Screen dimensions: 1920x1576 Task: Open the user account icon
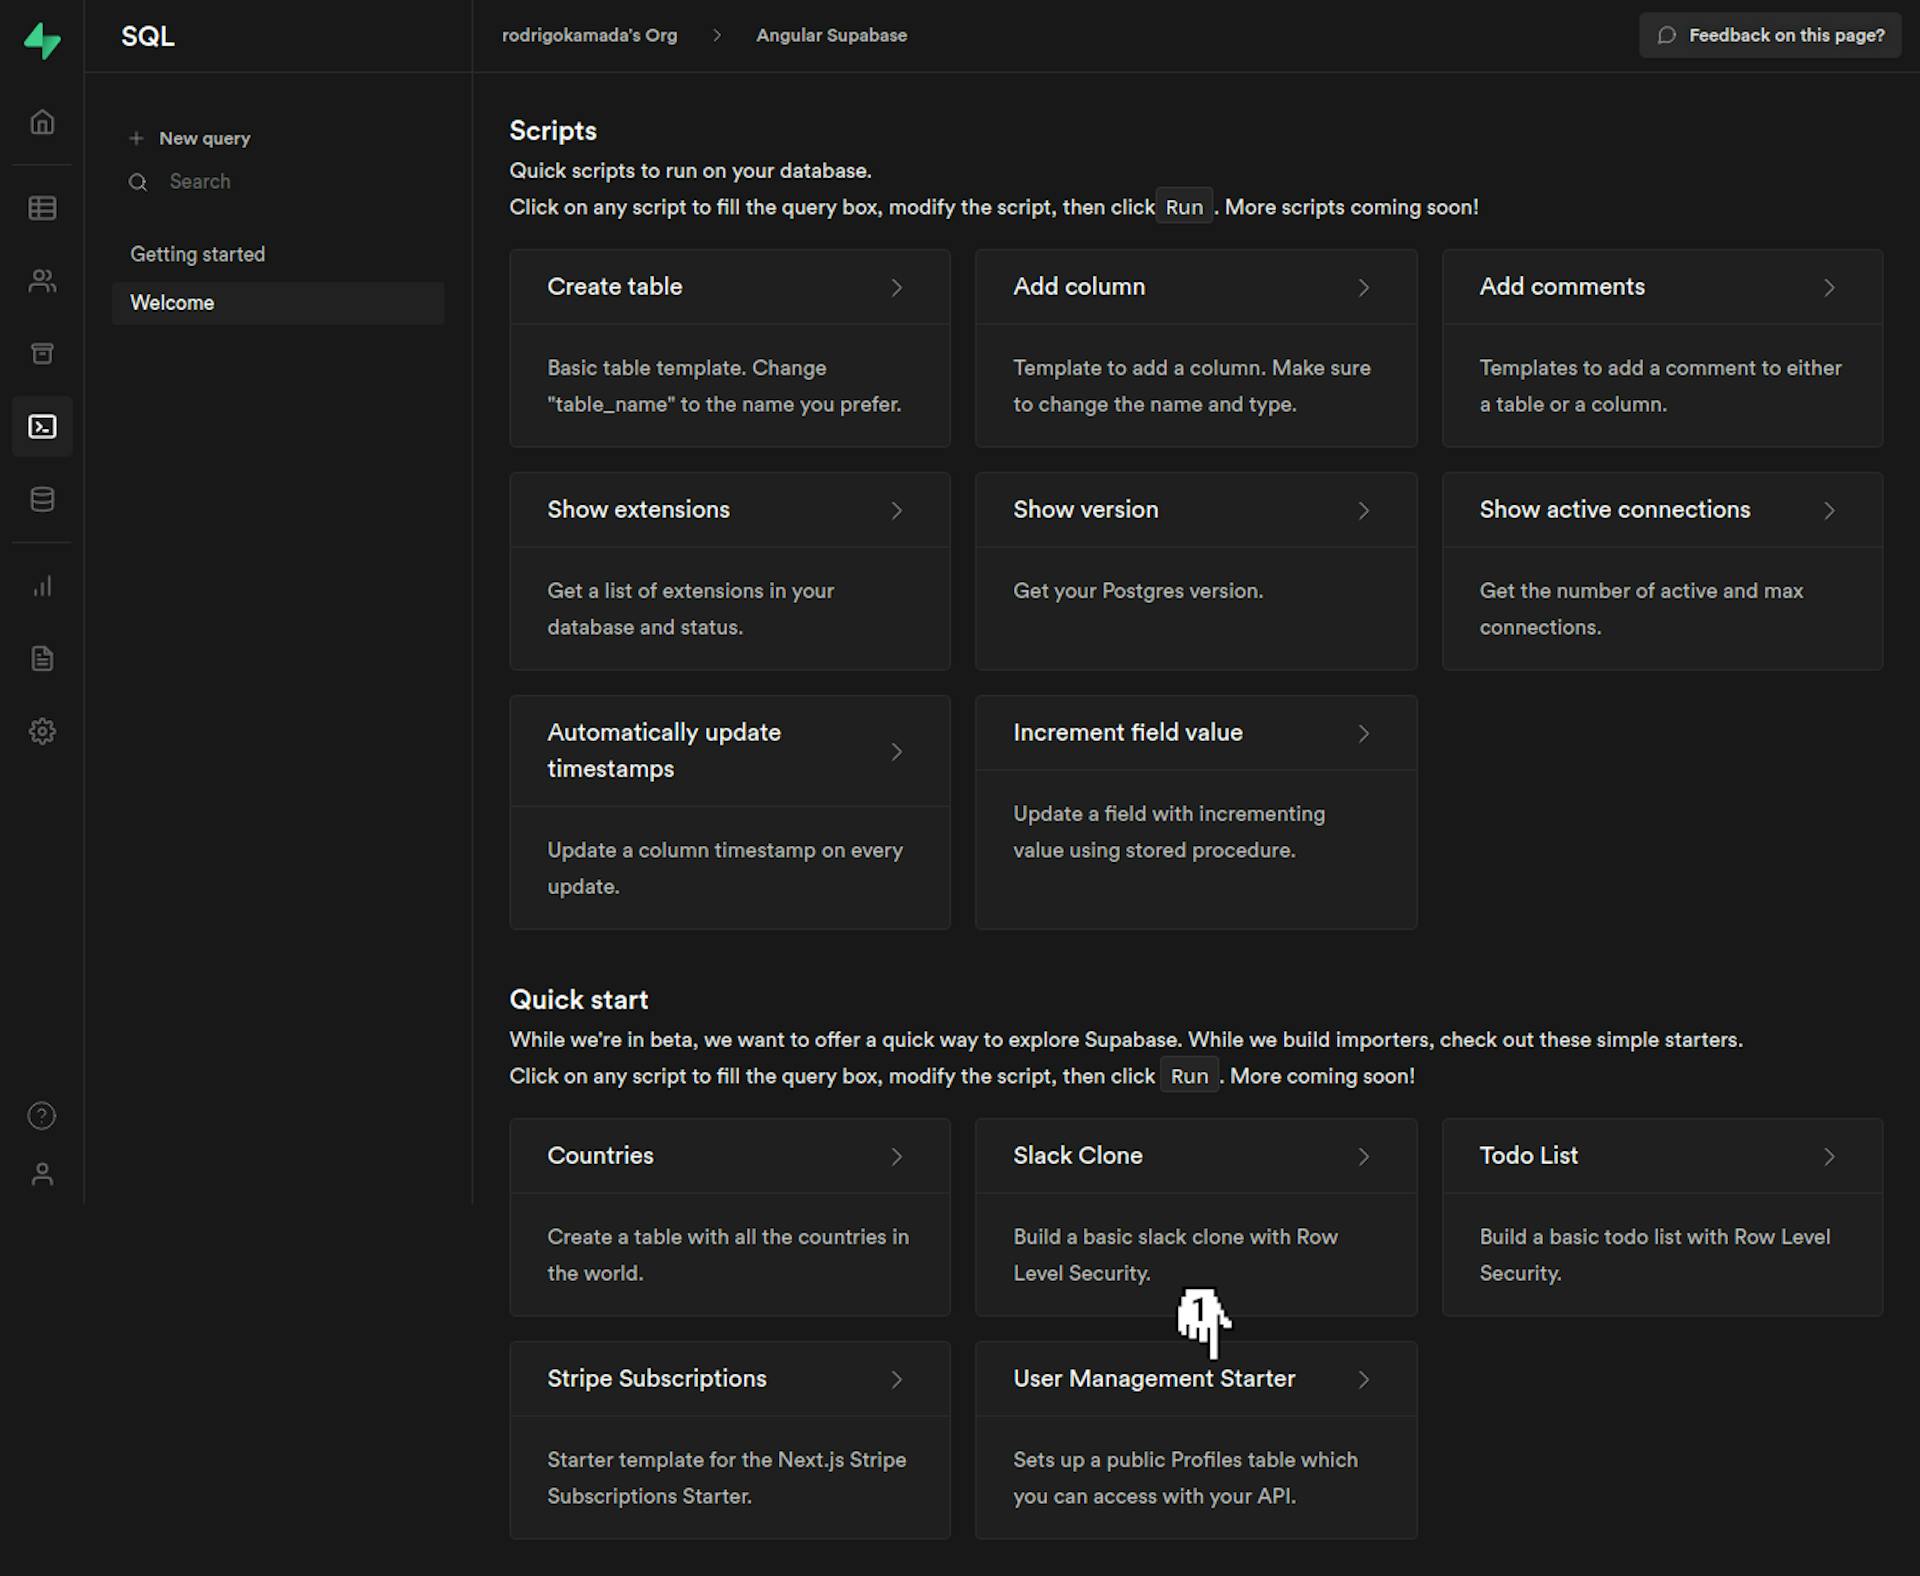[x=42, y=1174]
